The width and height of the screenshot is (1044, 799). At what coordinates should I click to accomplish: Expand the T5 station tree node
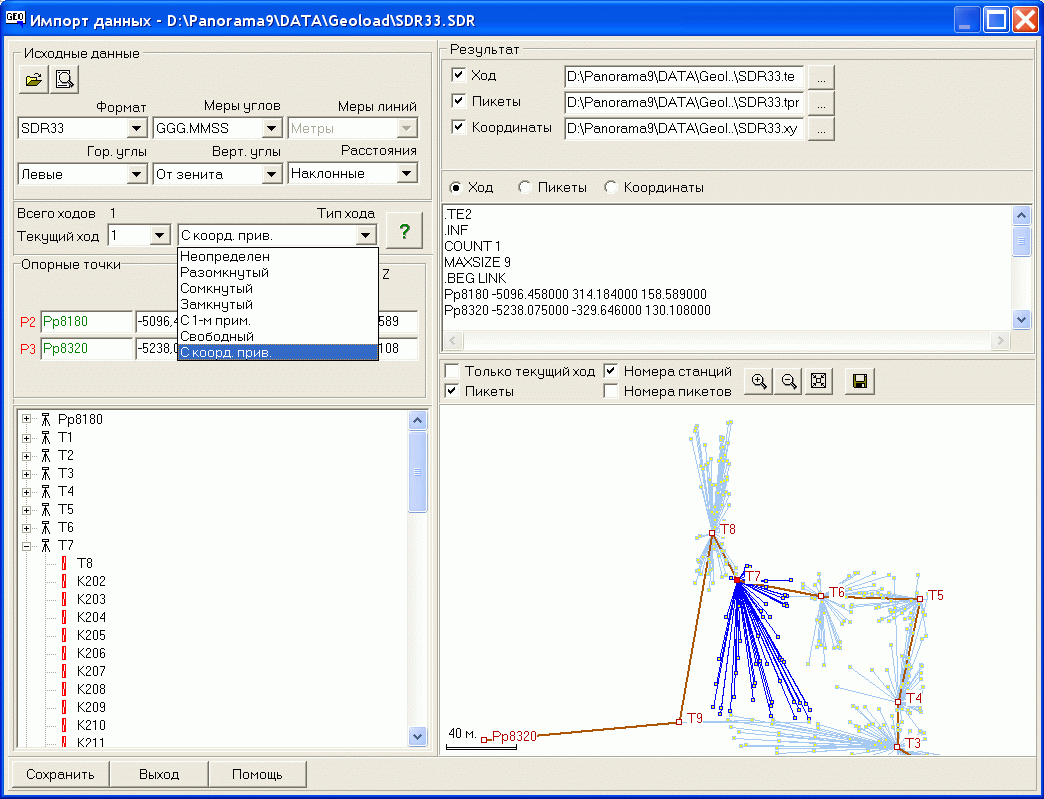point(27,509)
